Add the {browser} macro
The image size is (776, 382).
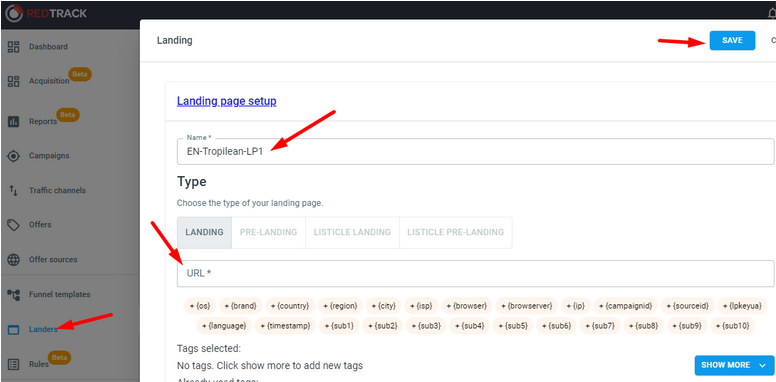[x=466, y=306]
